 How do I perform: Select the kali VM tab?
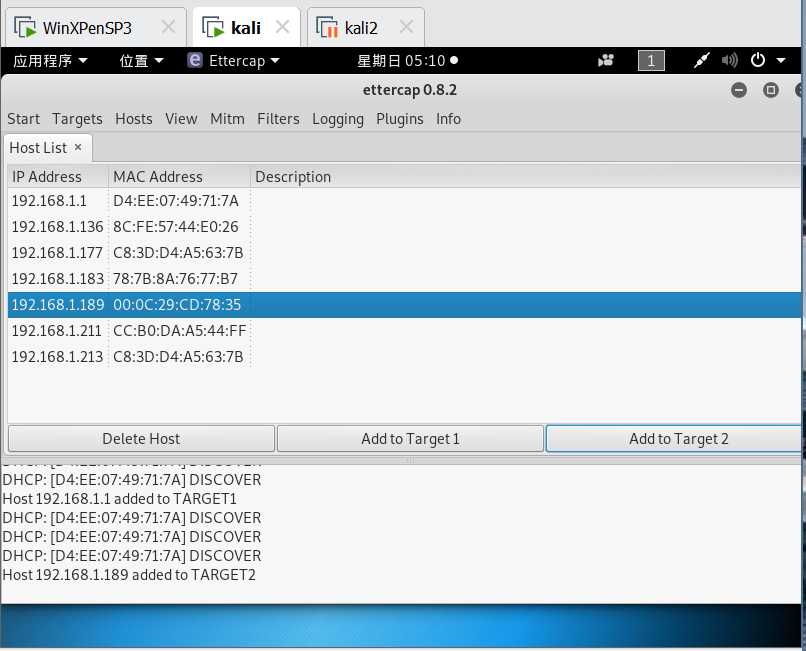[246, 27]
